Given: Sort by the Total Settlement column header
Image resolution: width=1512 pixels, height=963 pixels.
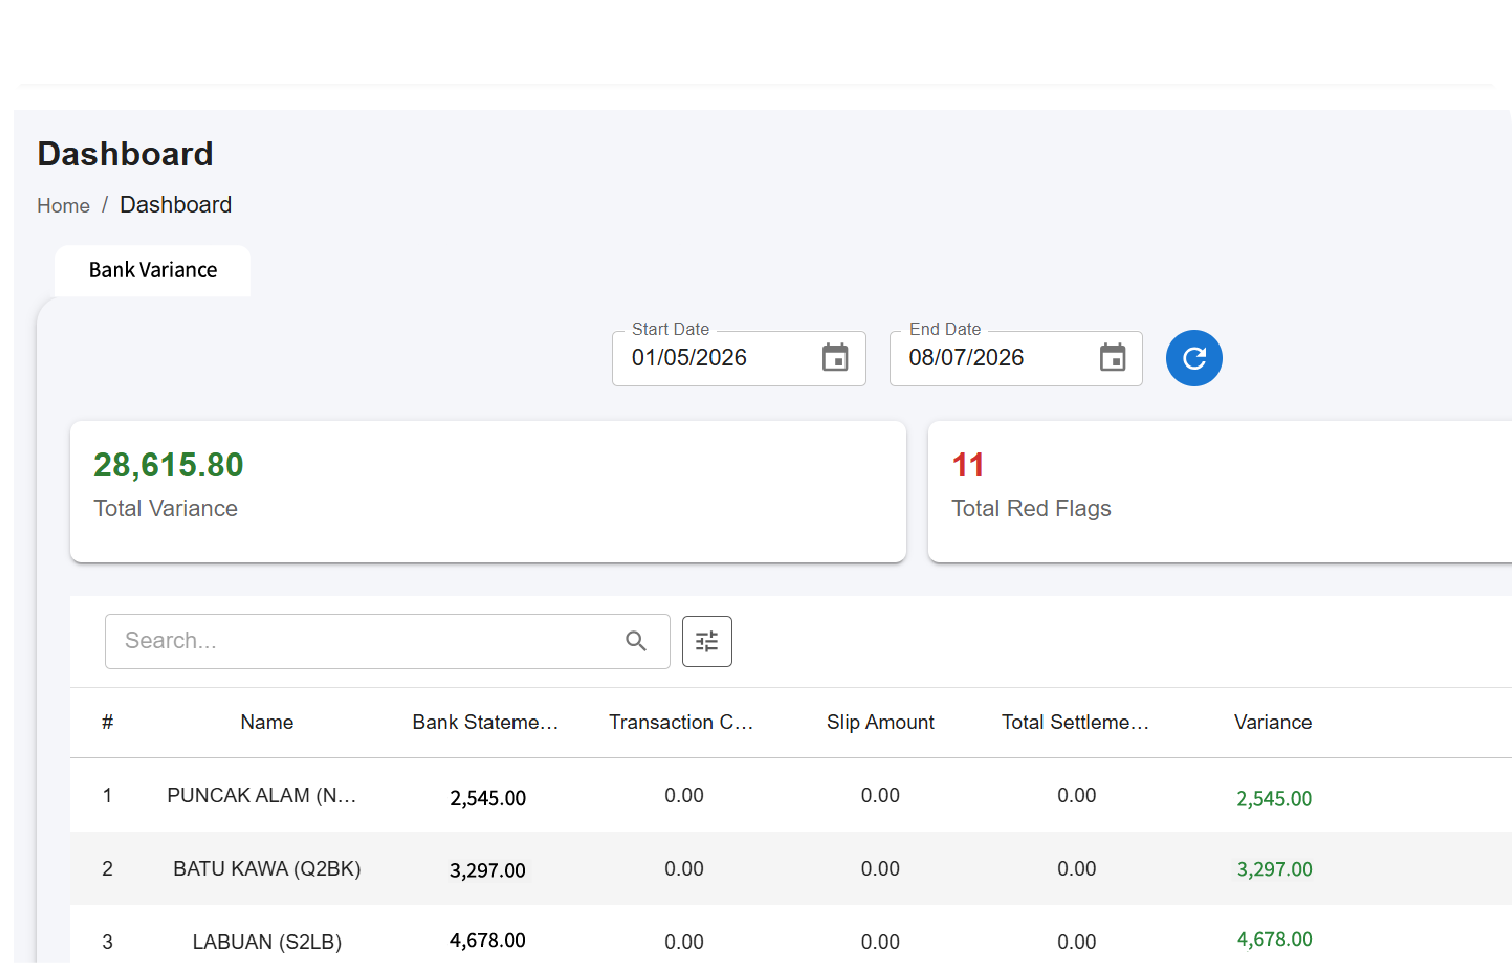Looking at the screenshot, I should pyautogui.click(x=1075, y=722).
